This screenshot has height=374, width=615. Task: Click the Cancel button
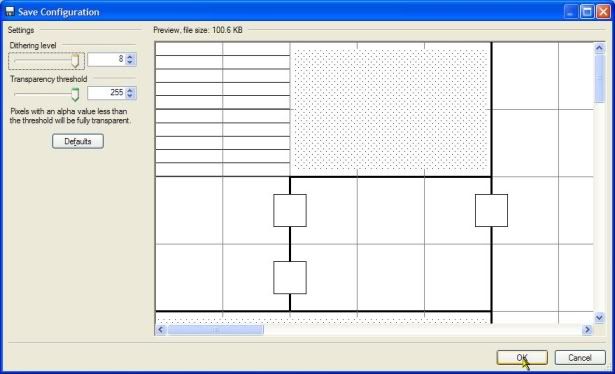point(580,357)
